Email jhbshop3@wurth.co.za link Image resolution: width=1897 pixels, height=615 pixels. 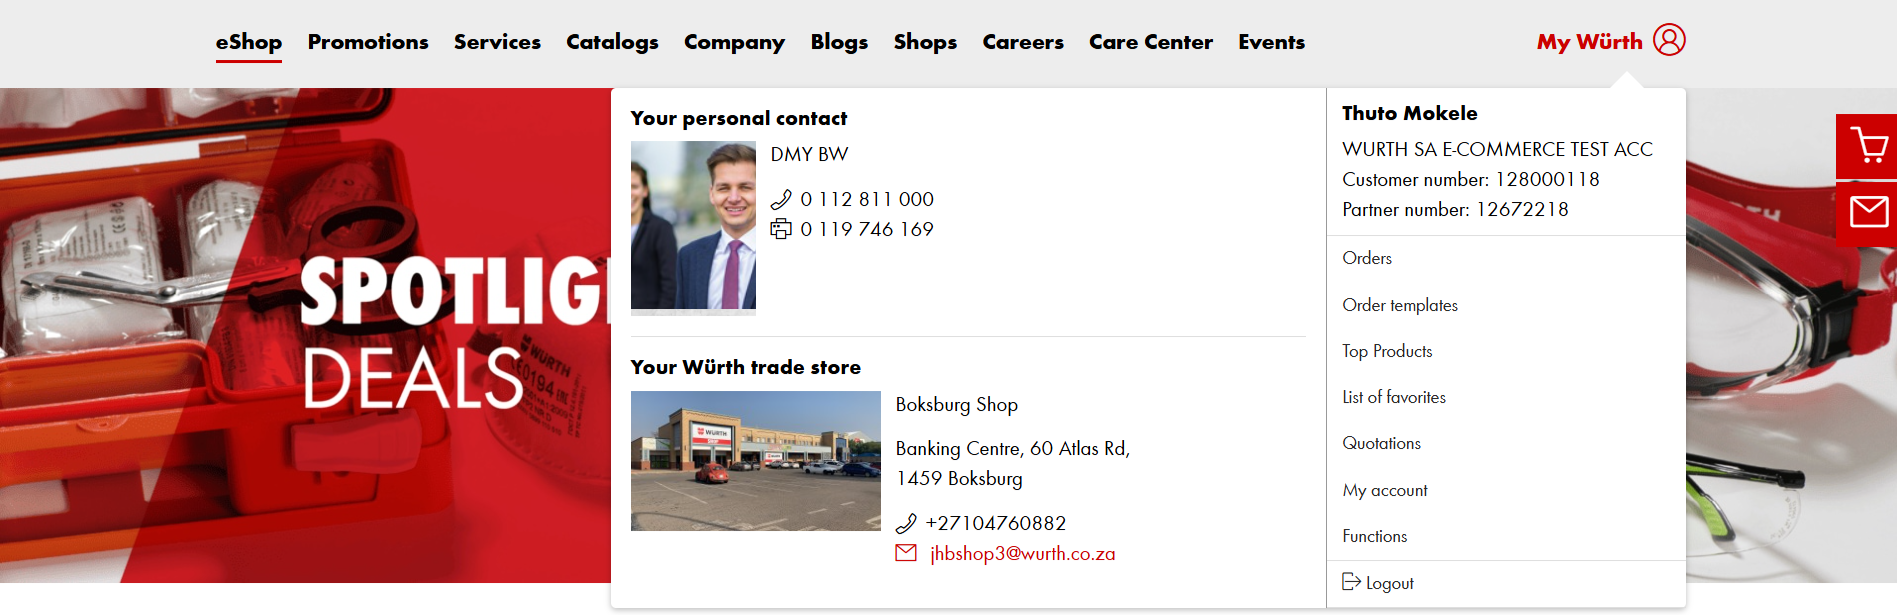coord(1022,553)
